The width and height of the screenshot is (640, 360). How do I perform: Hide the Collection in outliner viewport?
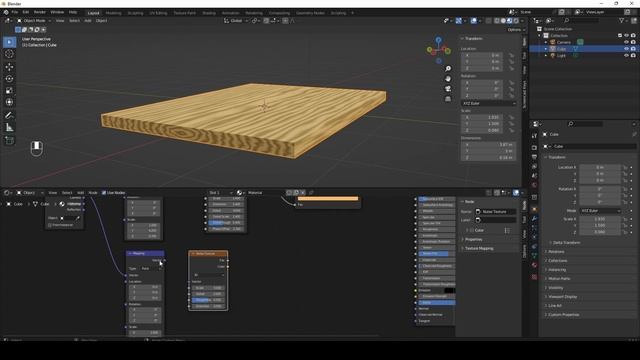627,36
